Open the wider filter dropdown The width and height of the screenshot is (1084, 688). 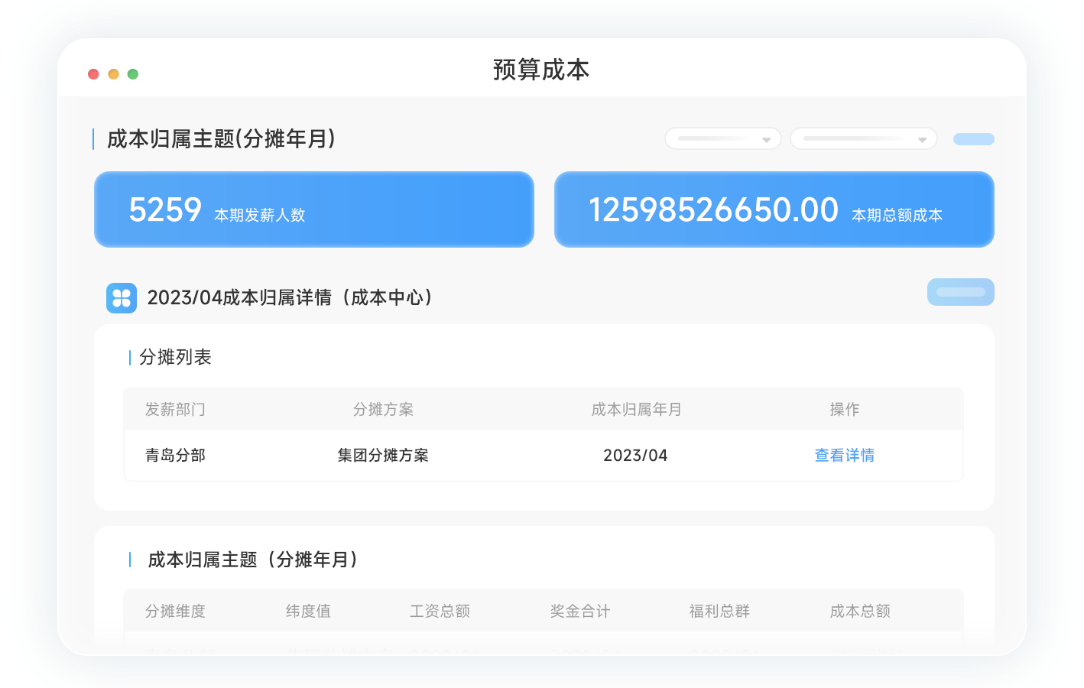863,139
